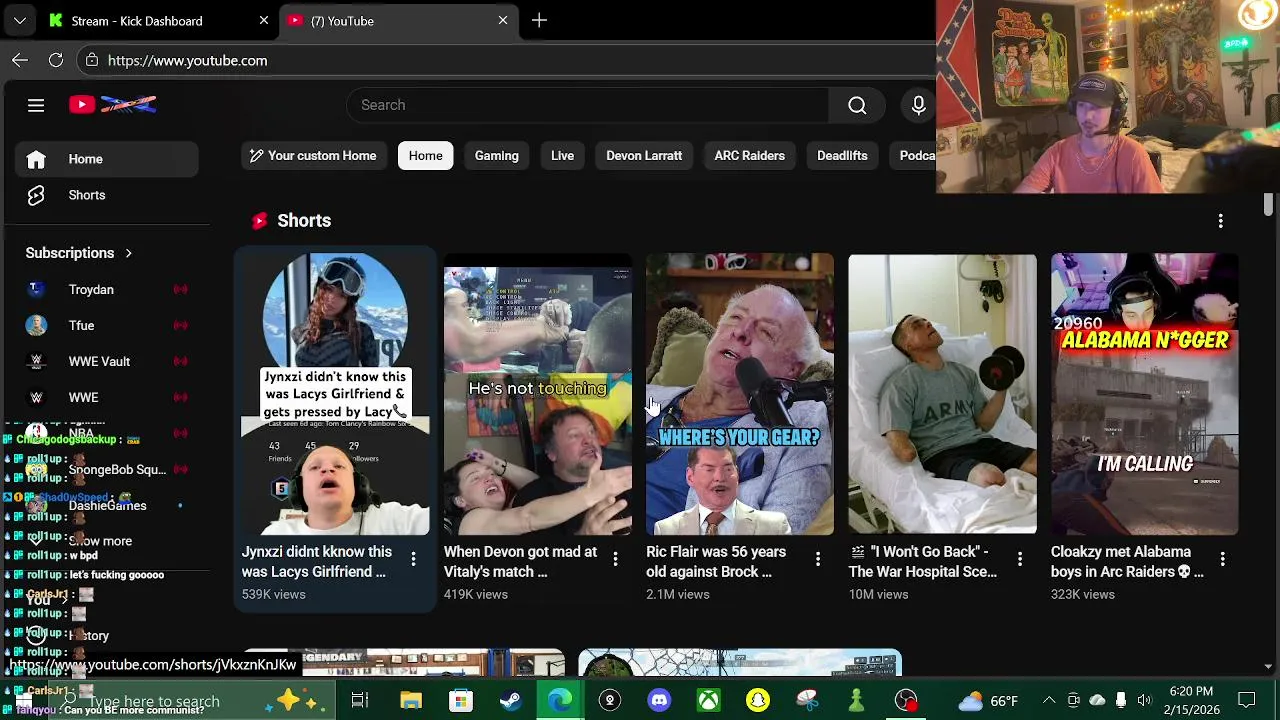1280x720 pixels.
Task: Click the browser address bar URL
Action: pyautogui.click(x=187, y=60)
